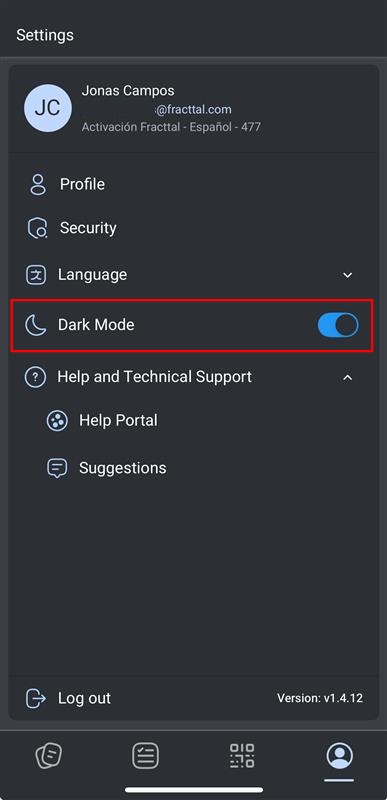Click the Help Portal circle icon
The image size is (387, 800).
coord(57,421)
